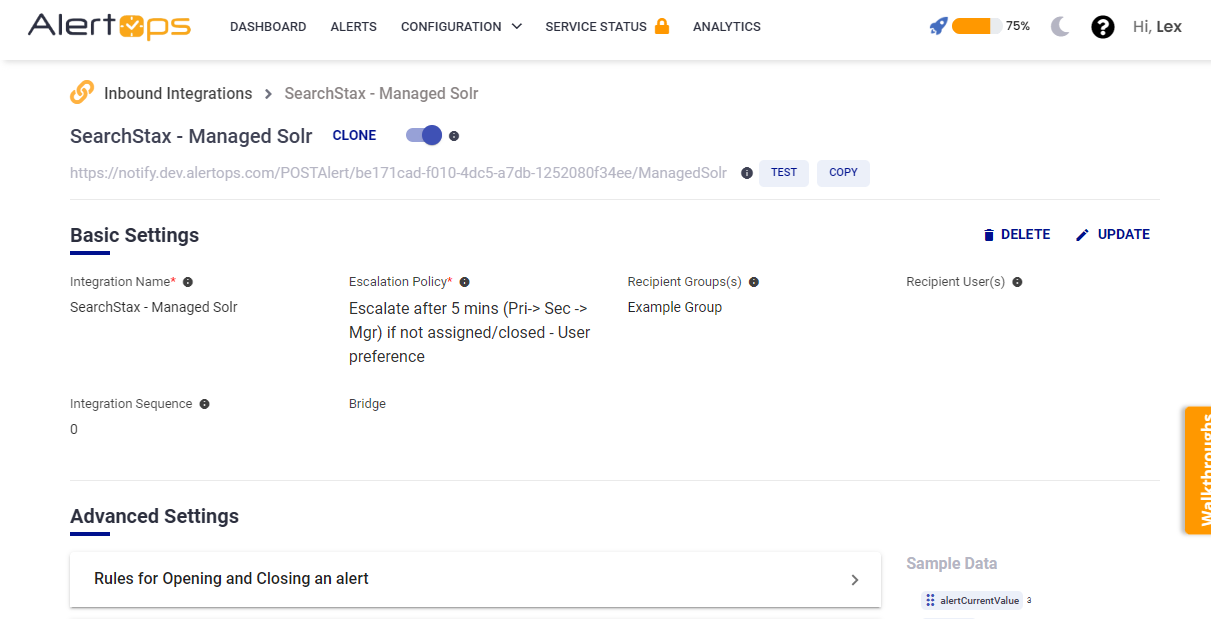Click the UPDATE button
This screenshot has width=1211, height=619.
tap(1112, 234)
